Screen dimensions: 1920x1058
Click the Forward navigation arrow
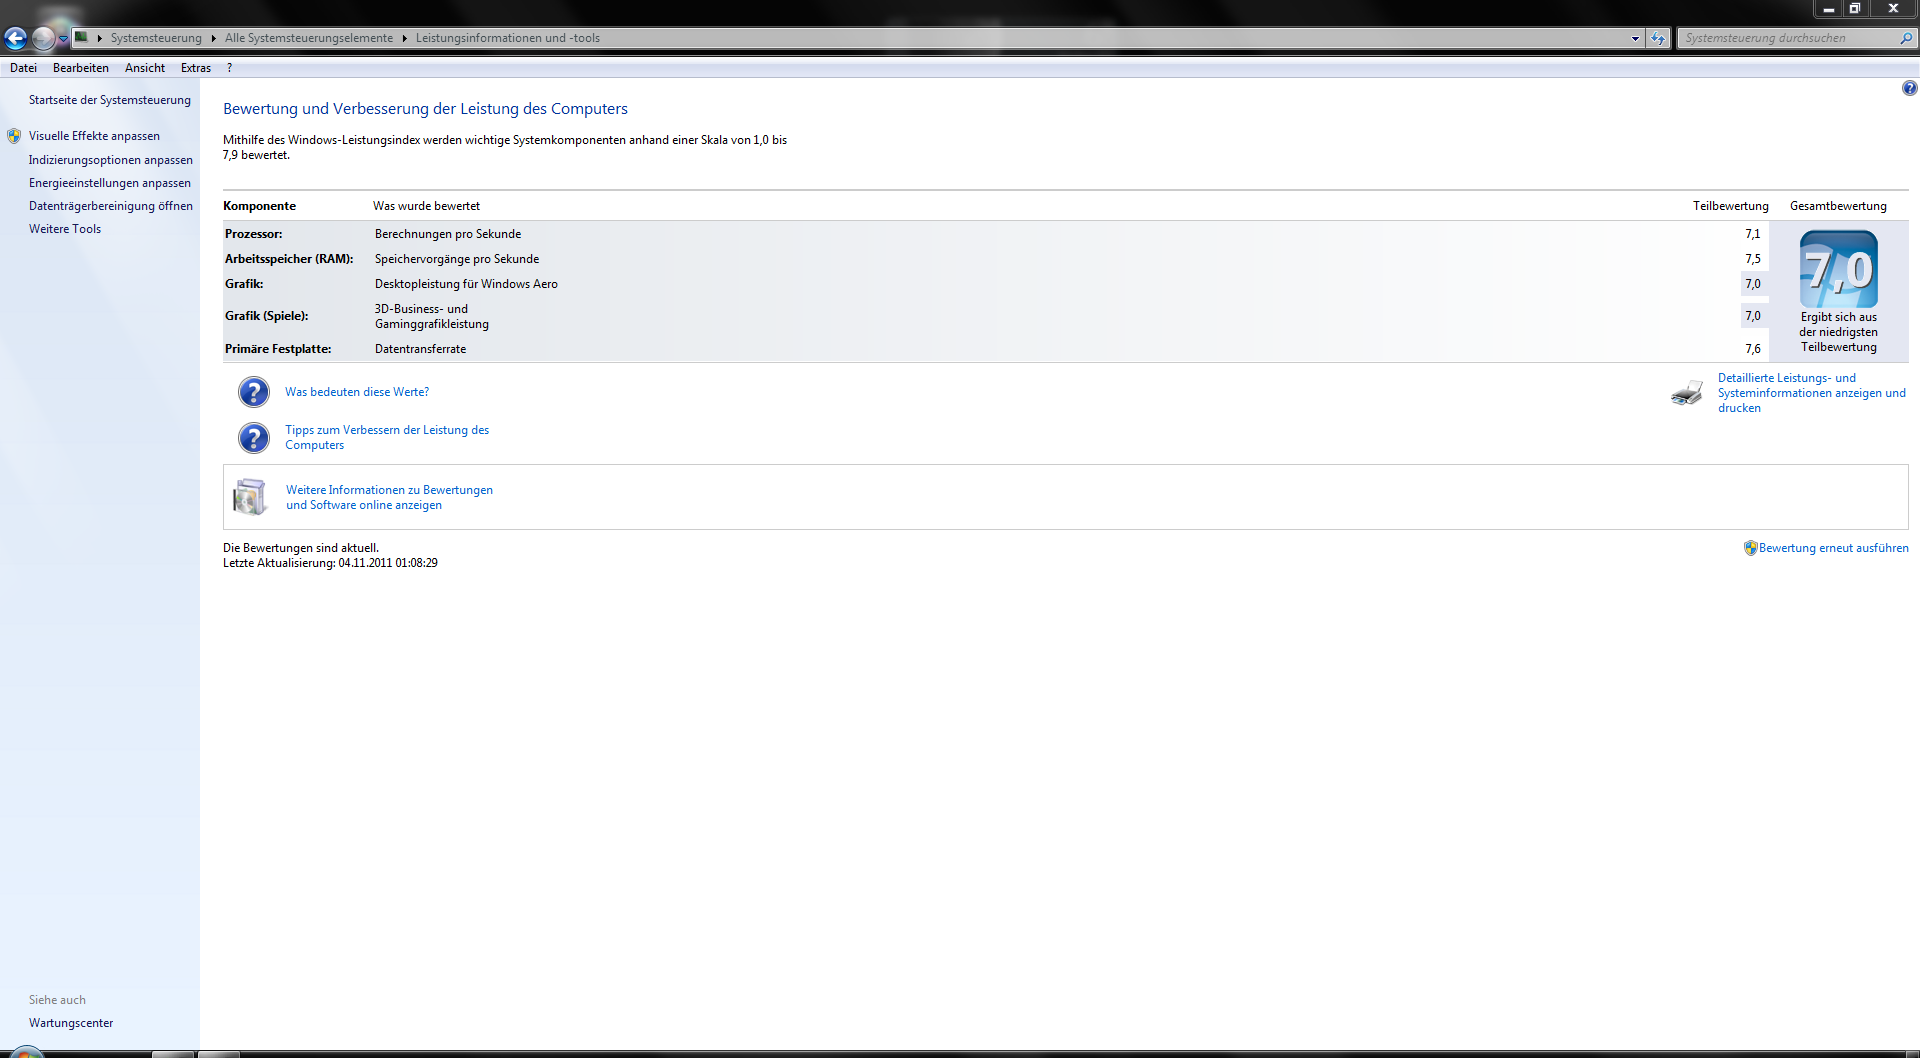(43, 38)
